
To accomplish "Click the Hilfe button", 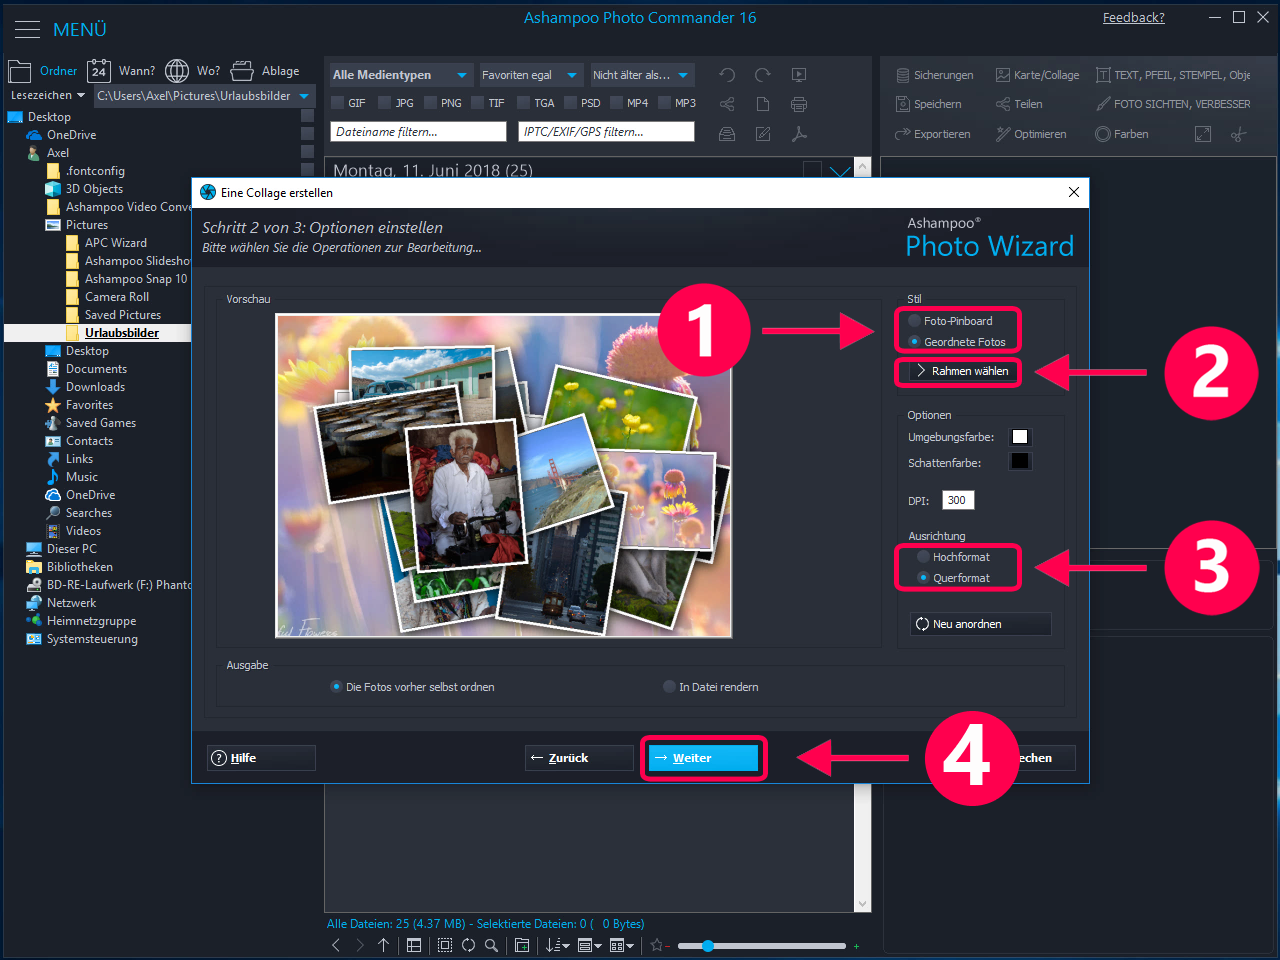I will click(261, 758).
